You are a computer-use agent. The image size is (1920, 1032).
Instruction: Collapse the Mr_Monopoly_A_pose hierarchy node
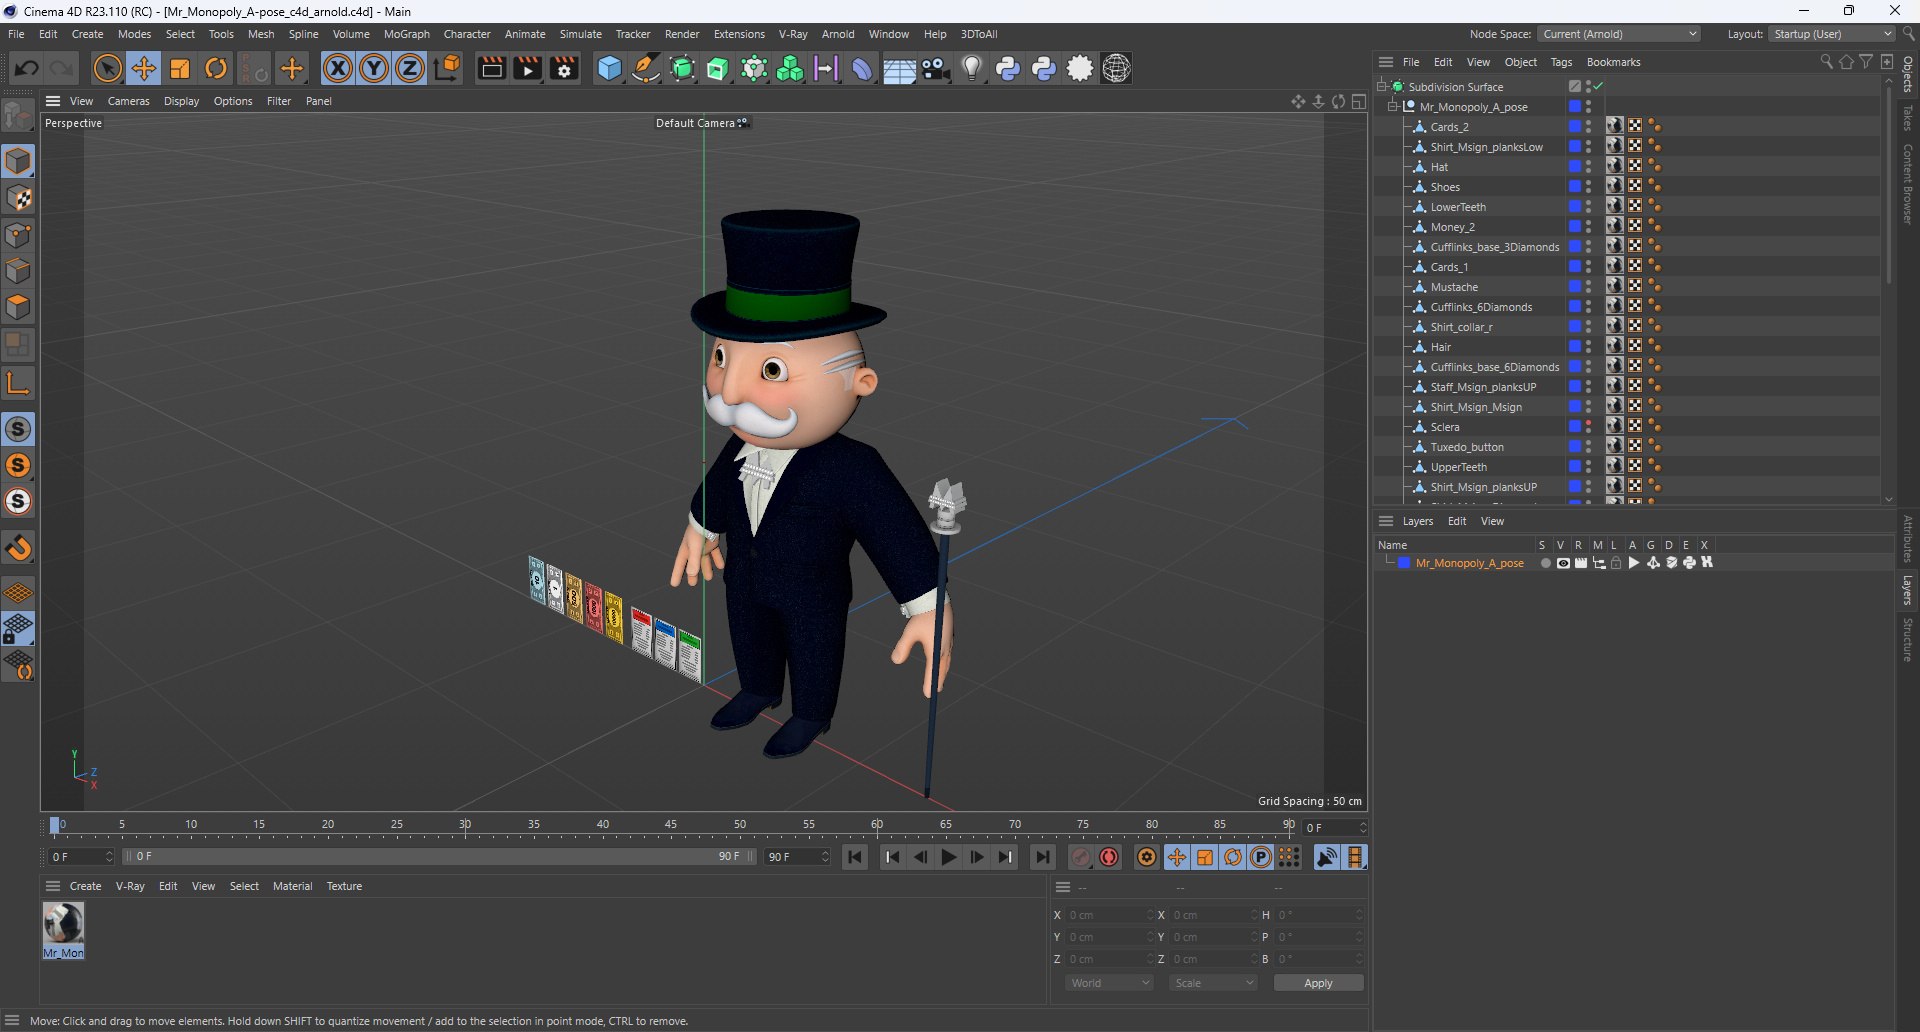coord(1393,106)
